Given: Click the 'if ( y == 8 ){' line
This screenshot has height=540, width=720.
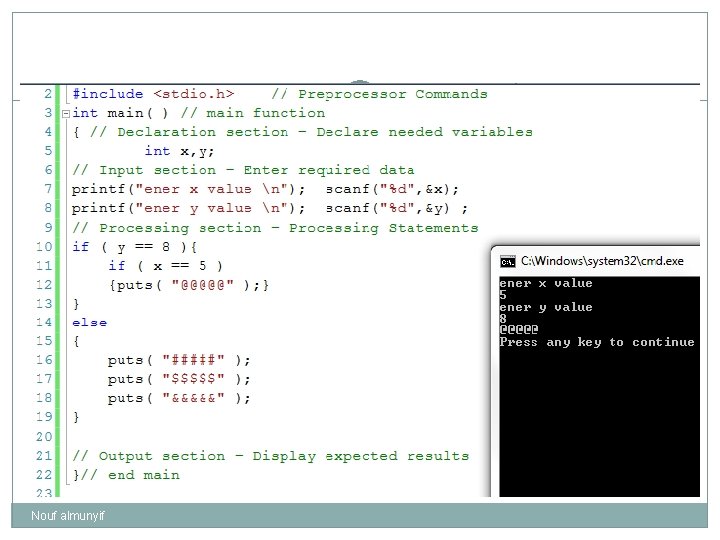Looking at the screenshot, I should pyautogui.click(x=135, y=247).
